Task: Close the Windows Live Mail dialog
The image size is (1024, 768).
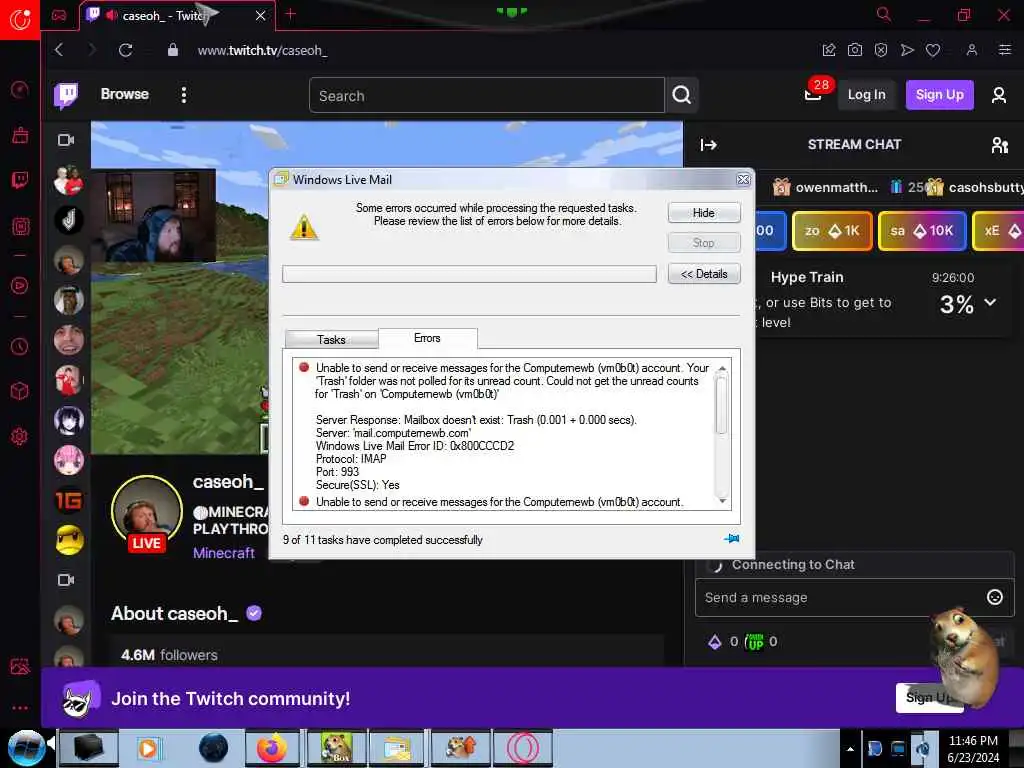Action: pyautogui.click(x=743, y=180)
